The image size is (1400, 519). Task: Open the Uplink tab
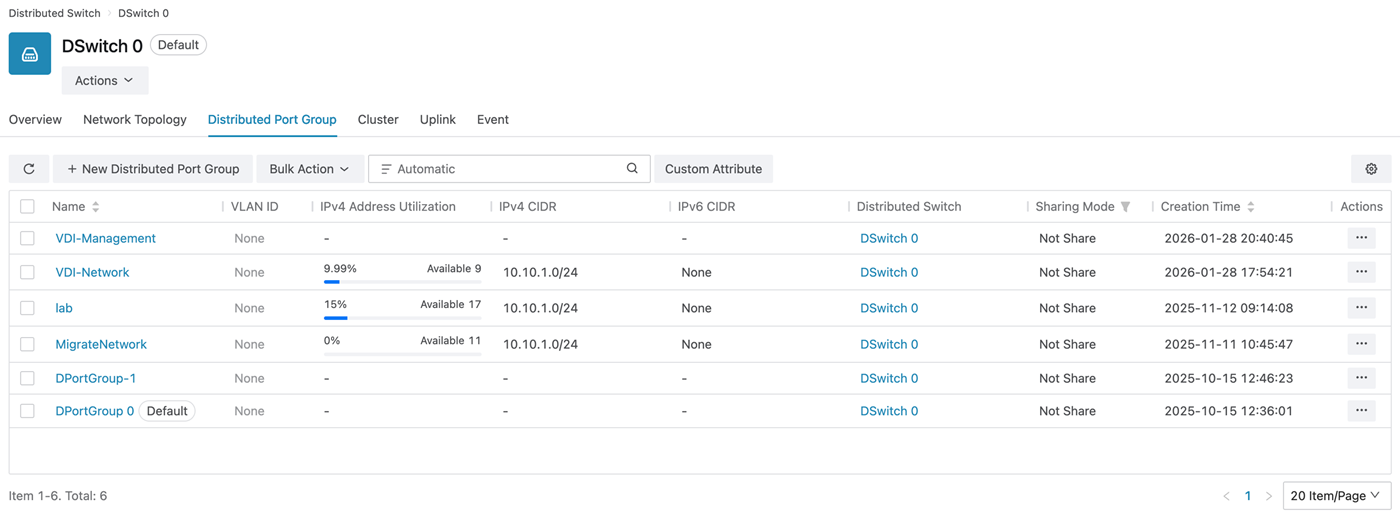click(437, 120)
